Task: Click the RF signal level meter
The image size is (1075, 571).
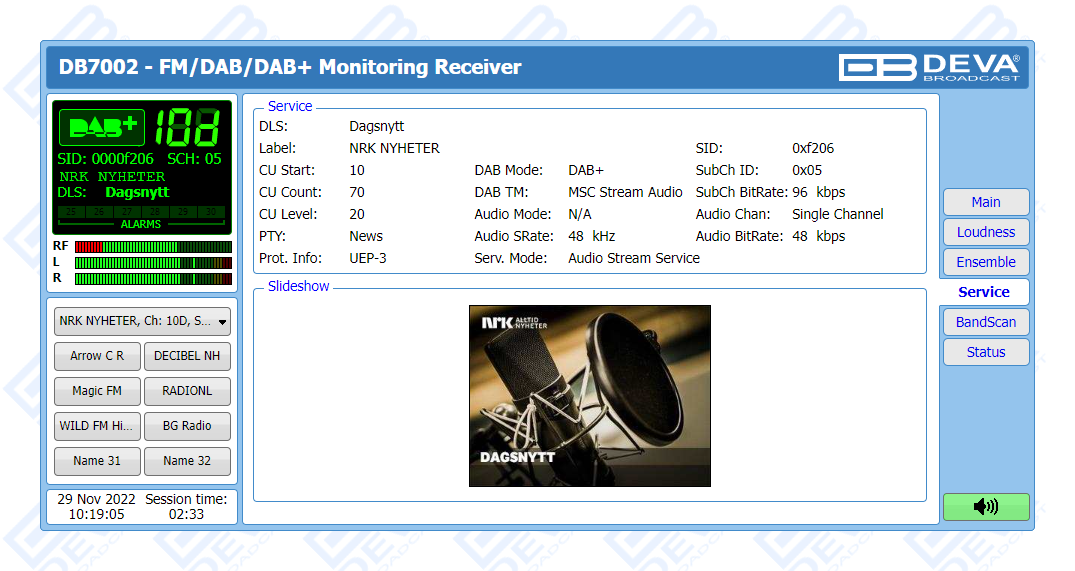Action: point(153,246)
